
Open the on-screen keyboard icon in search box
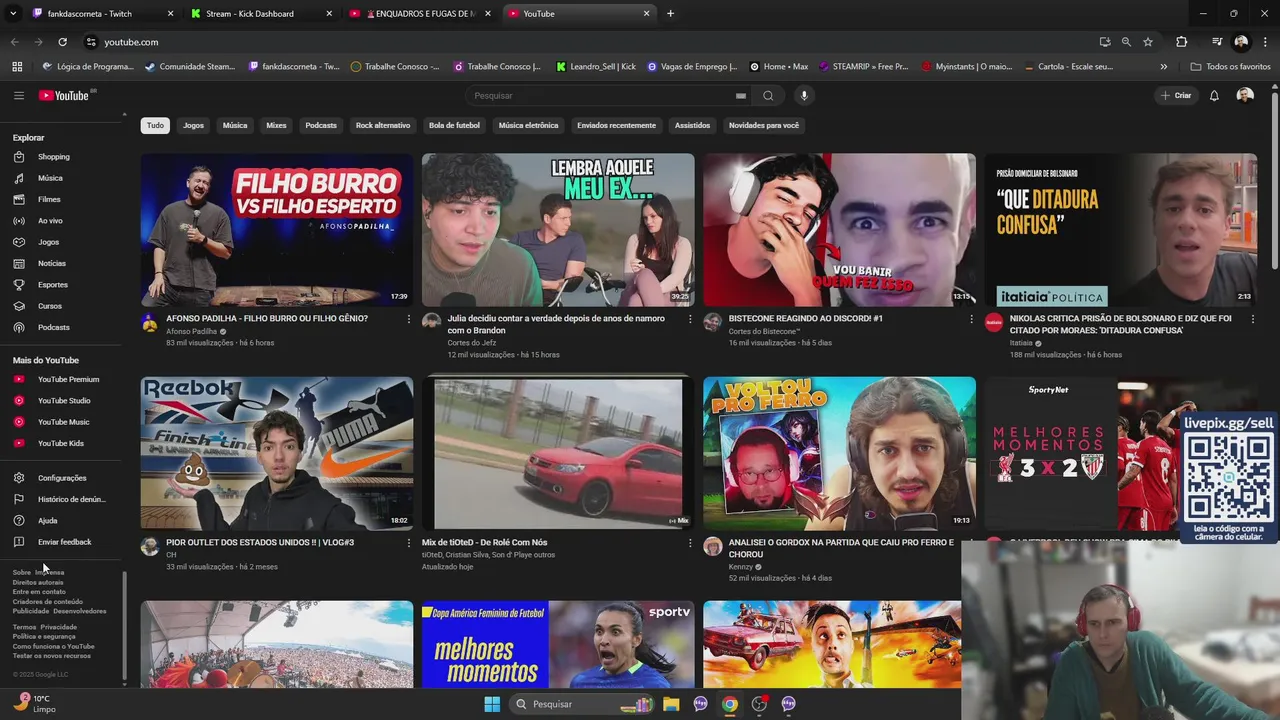click(741, 96)
